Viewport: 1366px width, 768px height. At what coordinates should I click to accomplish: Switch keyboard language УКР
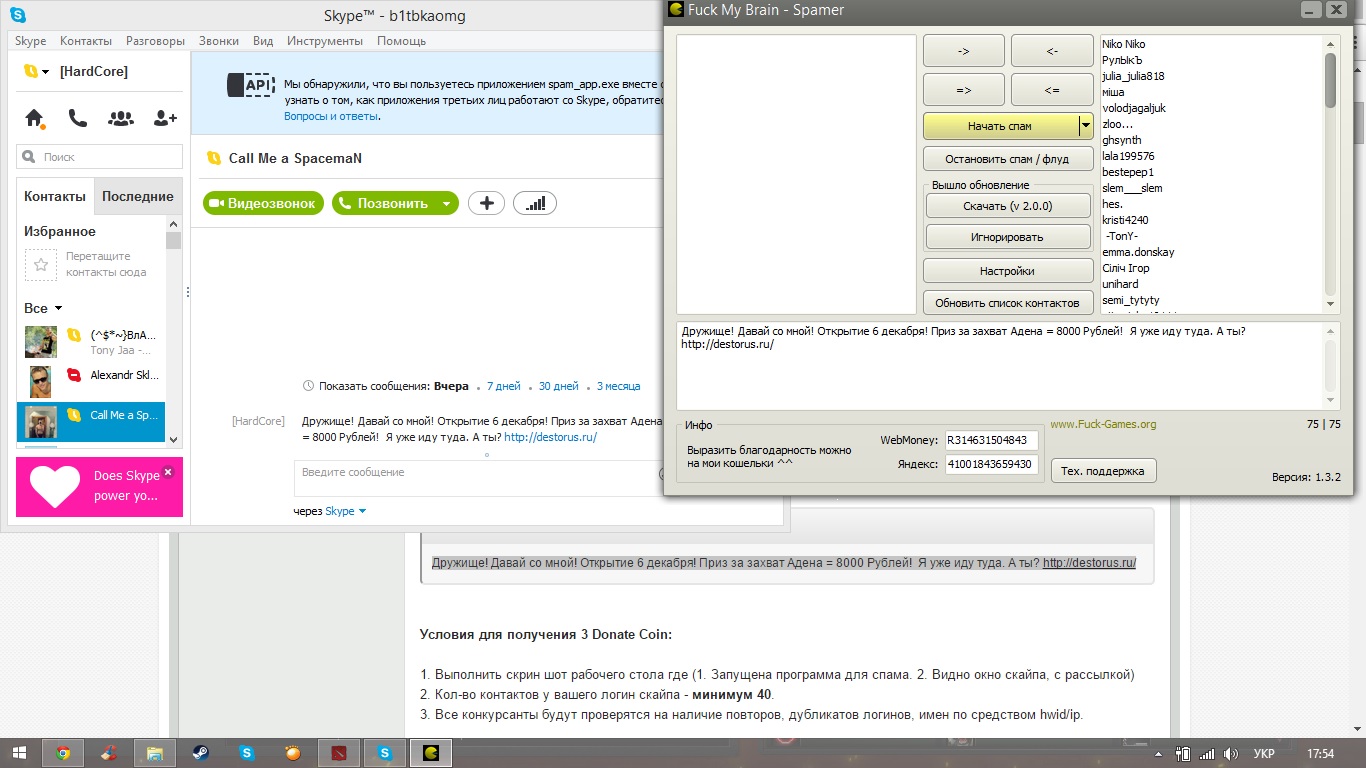click(x=1264, y=753)
